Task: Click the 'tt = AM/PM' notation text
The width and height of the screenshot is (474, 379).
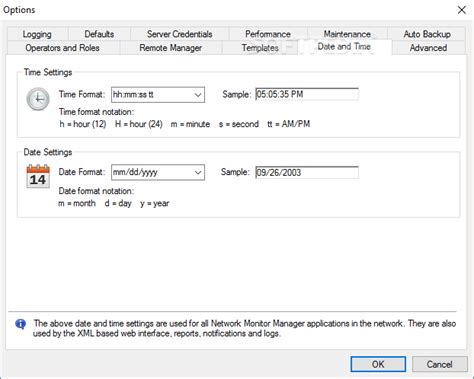Action: pos(289,124)
